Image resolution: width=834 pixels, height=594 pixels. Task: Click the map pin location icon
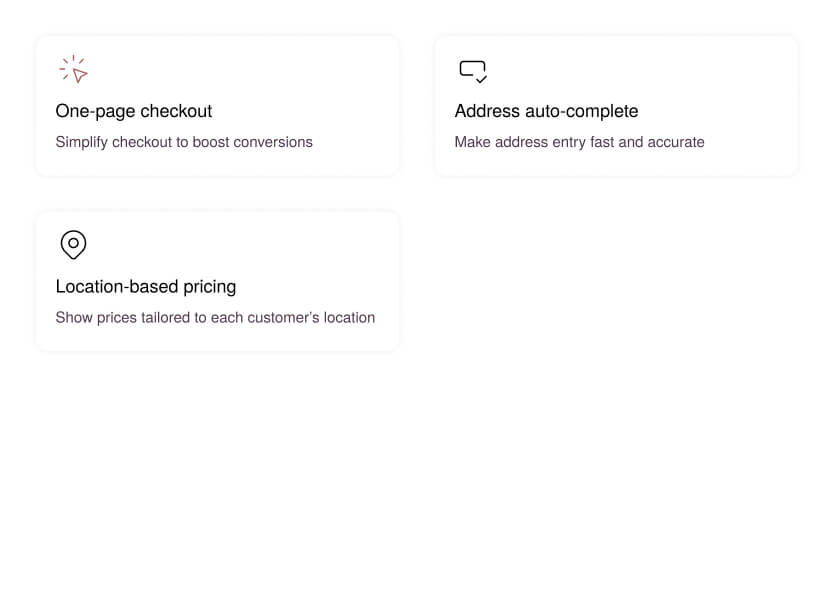tap(73, 244)
